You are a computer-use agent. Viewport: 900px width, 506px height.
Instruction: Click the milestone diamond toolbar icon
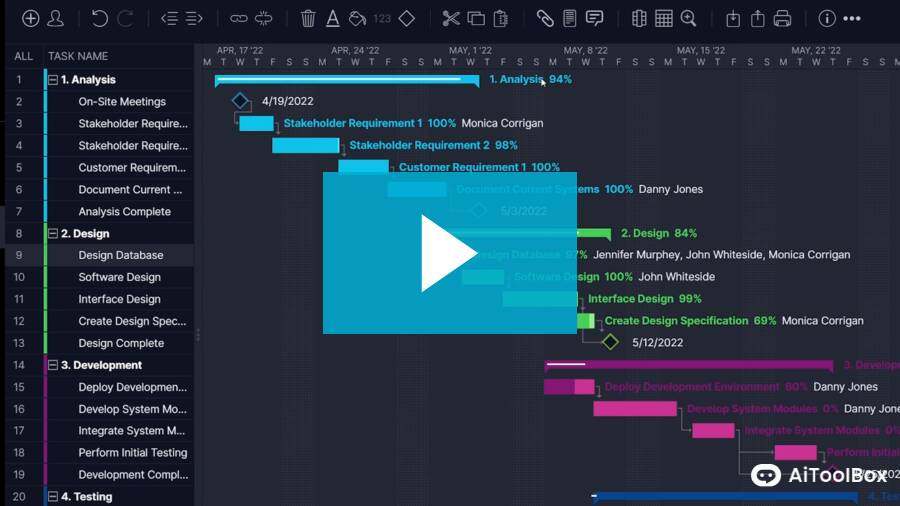point(406,18)
